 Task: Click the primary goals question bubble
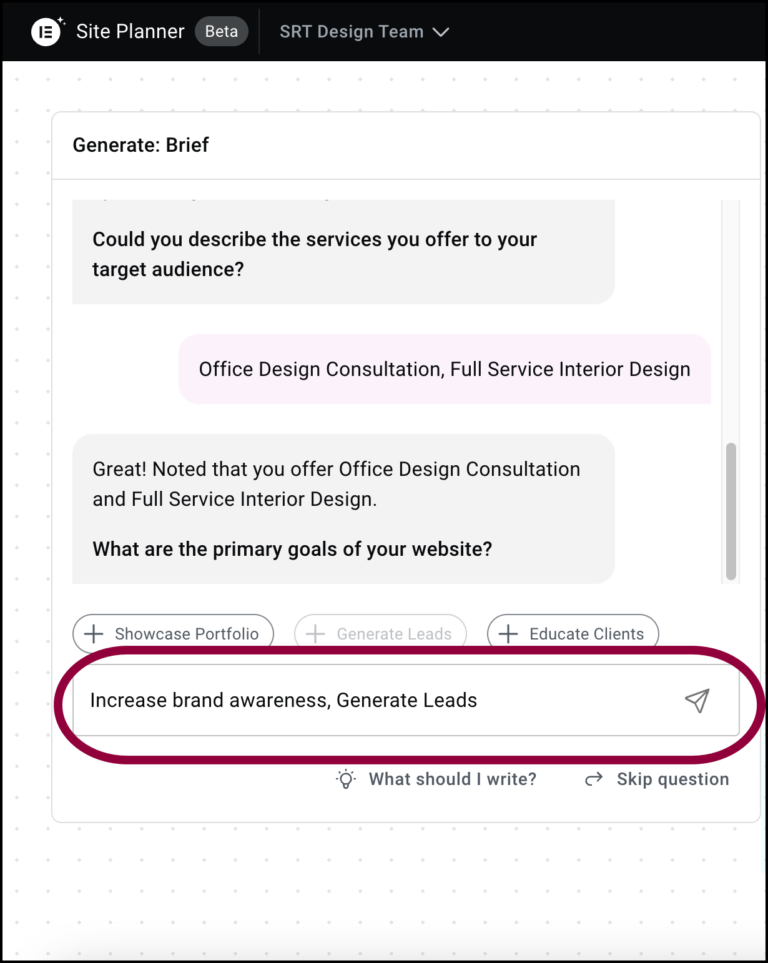tap(343, 509)
